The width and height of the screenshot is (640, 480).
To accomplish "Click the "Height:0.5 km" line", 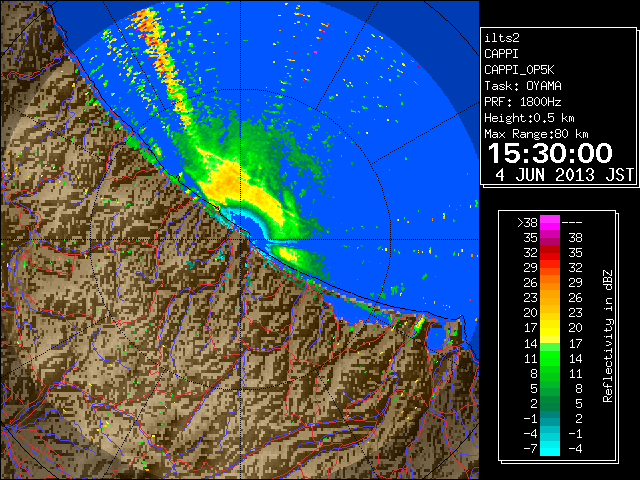I will pyautogui.click(x=529, y=118).
